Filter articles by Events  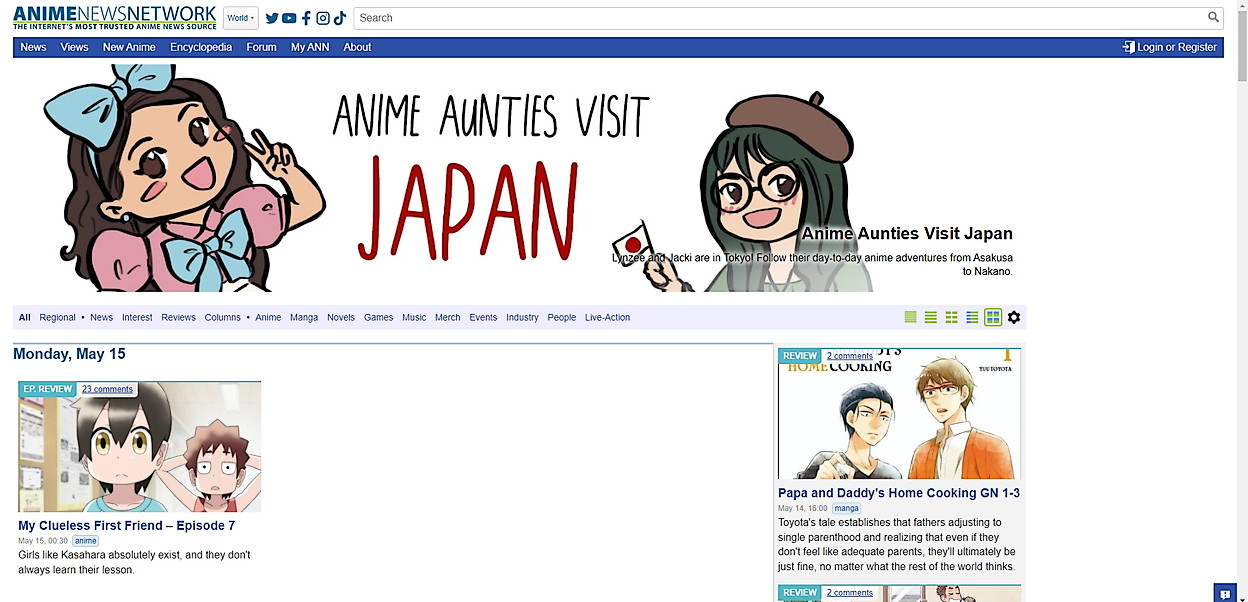coord(483,317)
